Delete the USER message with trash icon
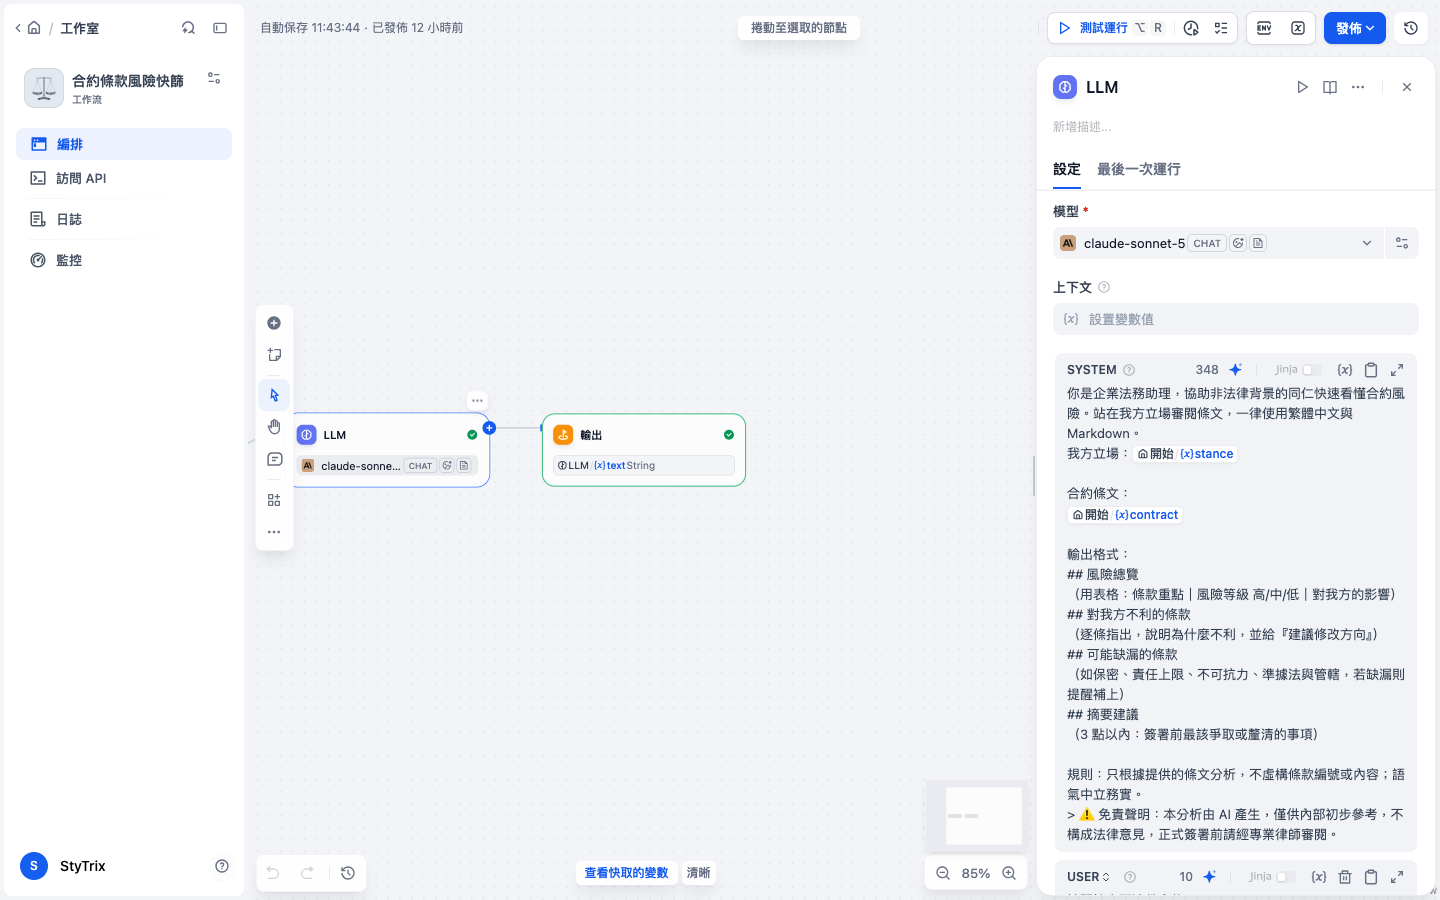This screenshot has width=1440, height=900. [x=1345, y=877]
